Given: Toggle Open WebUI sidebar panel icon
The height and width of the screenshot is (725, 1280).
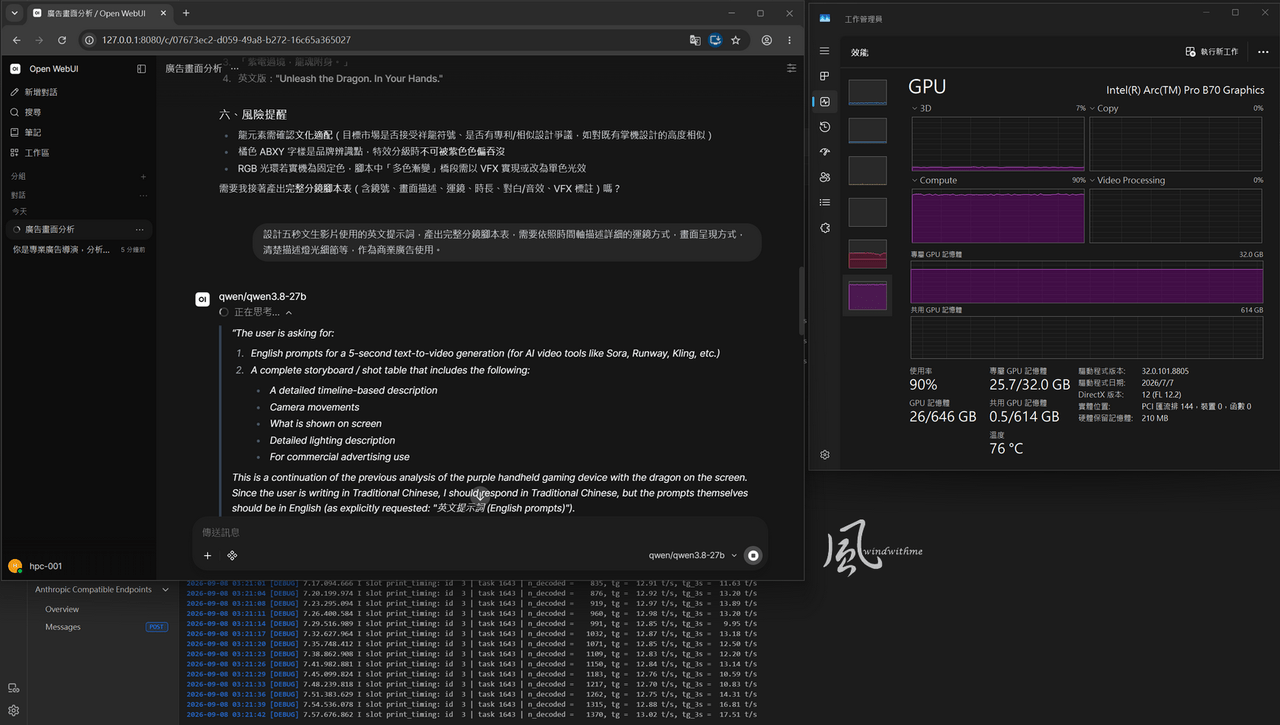Looking at the screenshot, I should pyautogui.click(x=141, y=69).
